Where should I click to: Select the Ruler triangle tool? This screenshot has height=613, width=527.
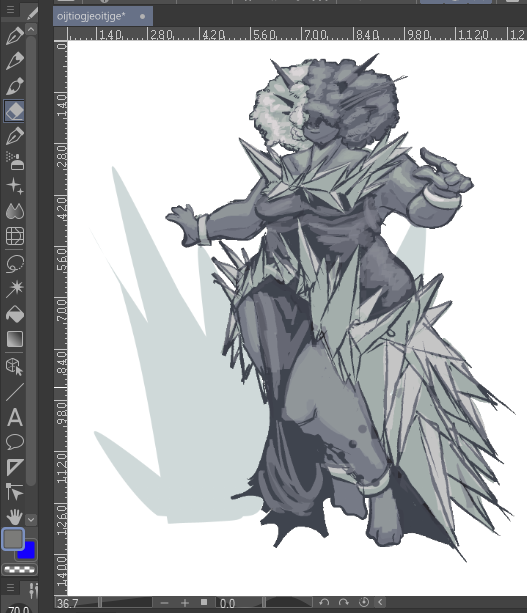14,467
